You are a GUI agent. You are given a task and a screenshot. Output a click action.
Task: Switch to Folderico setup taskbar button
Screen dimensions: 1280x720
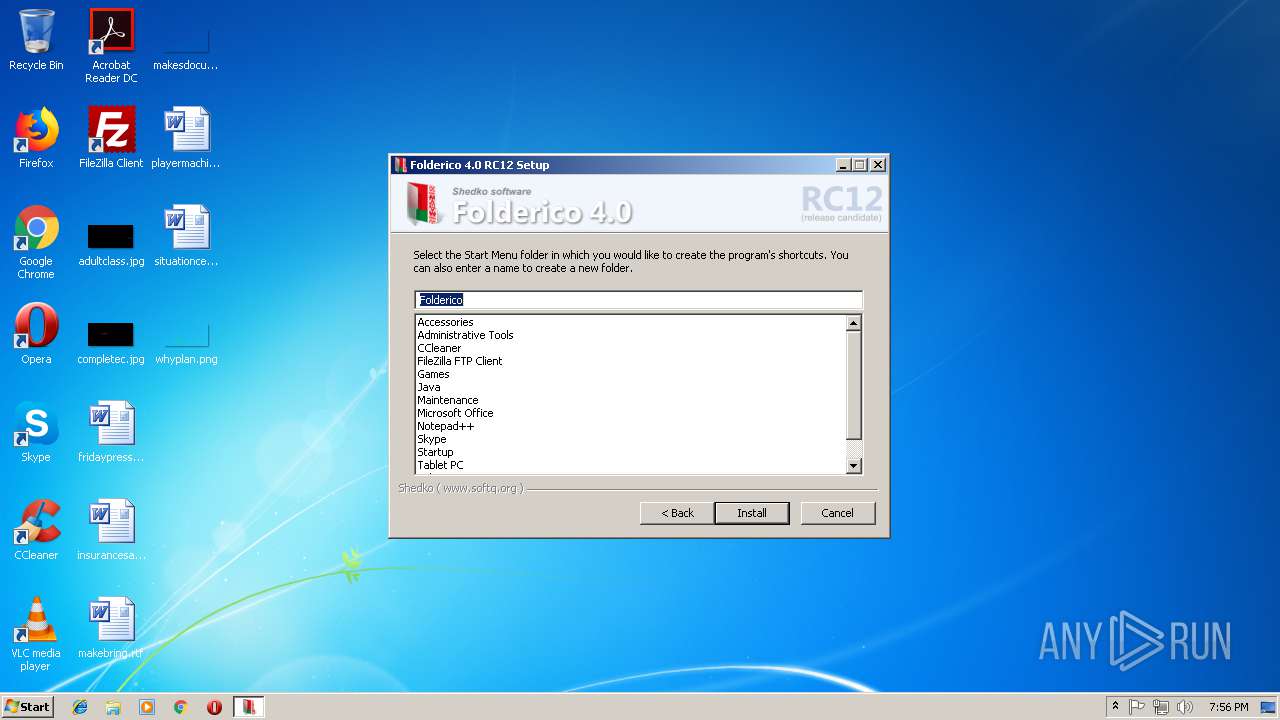coord(249,707)
